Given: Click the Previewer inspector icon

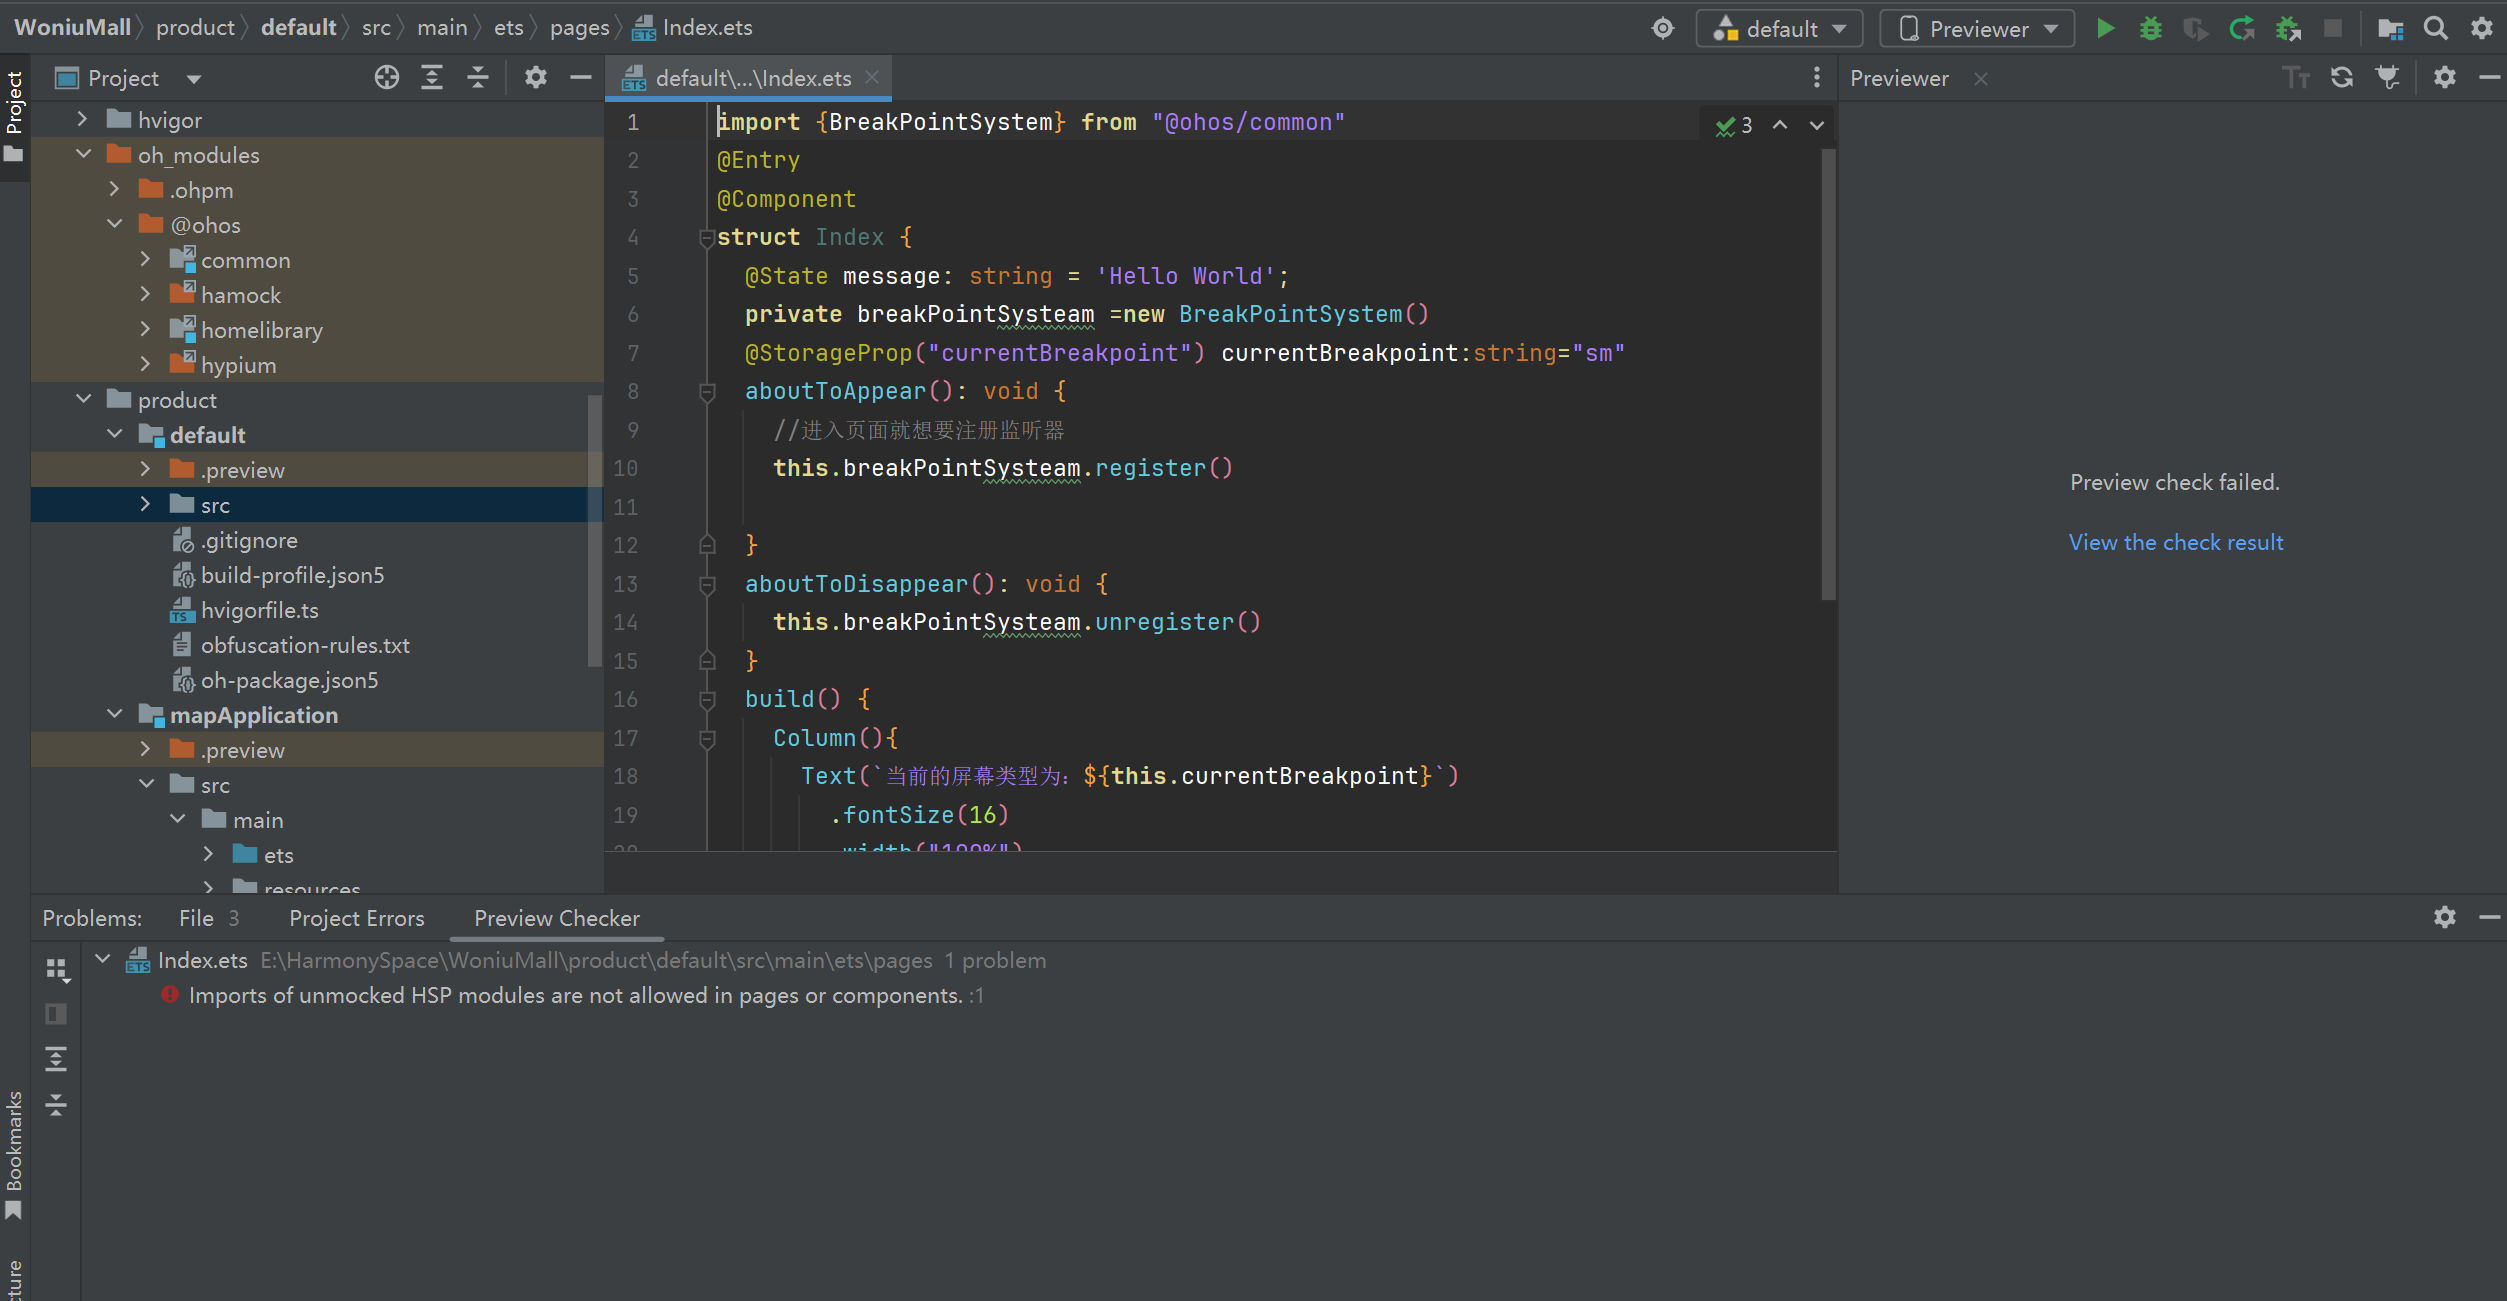Looking at the screenshot, I should coord(2388,78).
